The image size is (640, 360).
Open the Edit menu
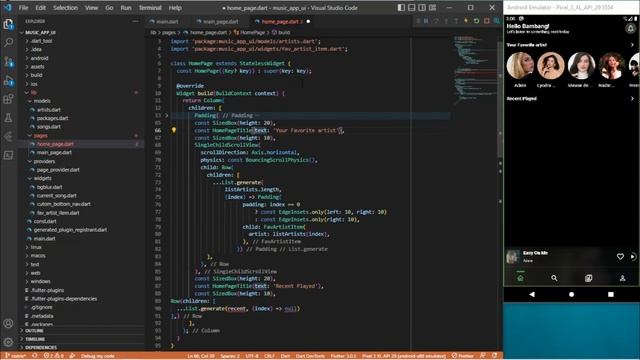point(40,8)
